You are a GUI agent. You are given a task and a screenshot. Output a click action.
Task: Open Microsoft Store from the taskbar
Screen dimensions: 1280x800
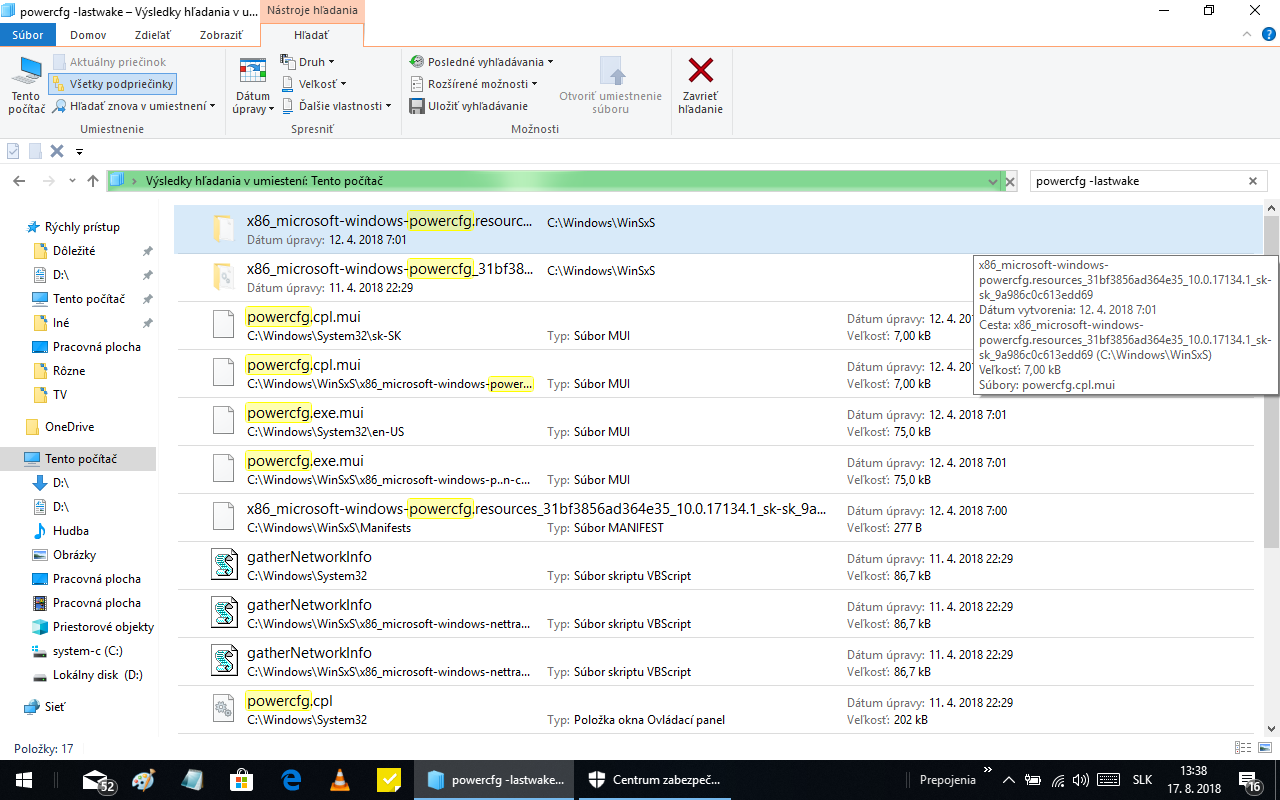(x=241, y=780)
